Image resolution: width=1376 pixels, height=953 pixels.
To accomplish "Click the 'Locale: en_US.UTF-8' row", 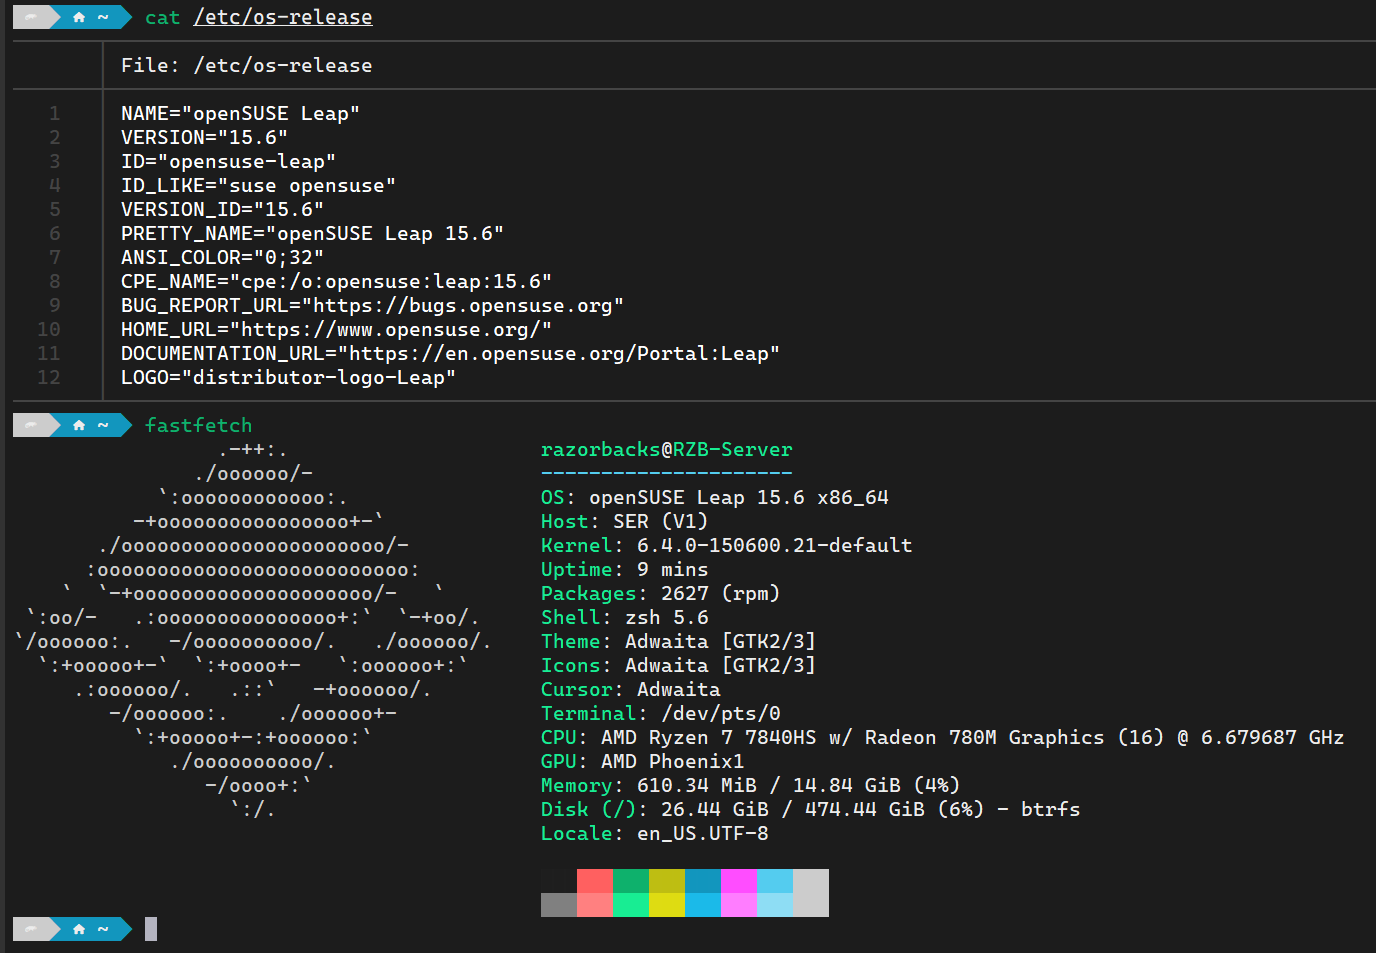I will click(655, 833).
